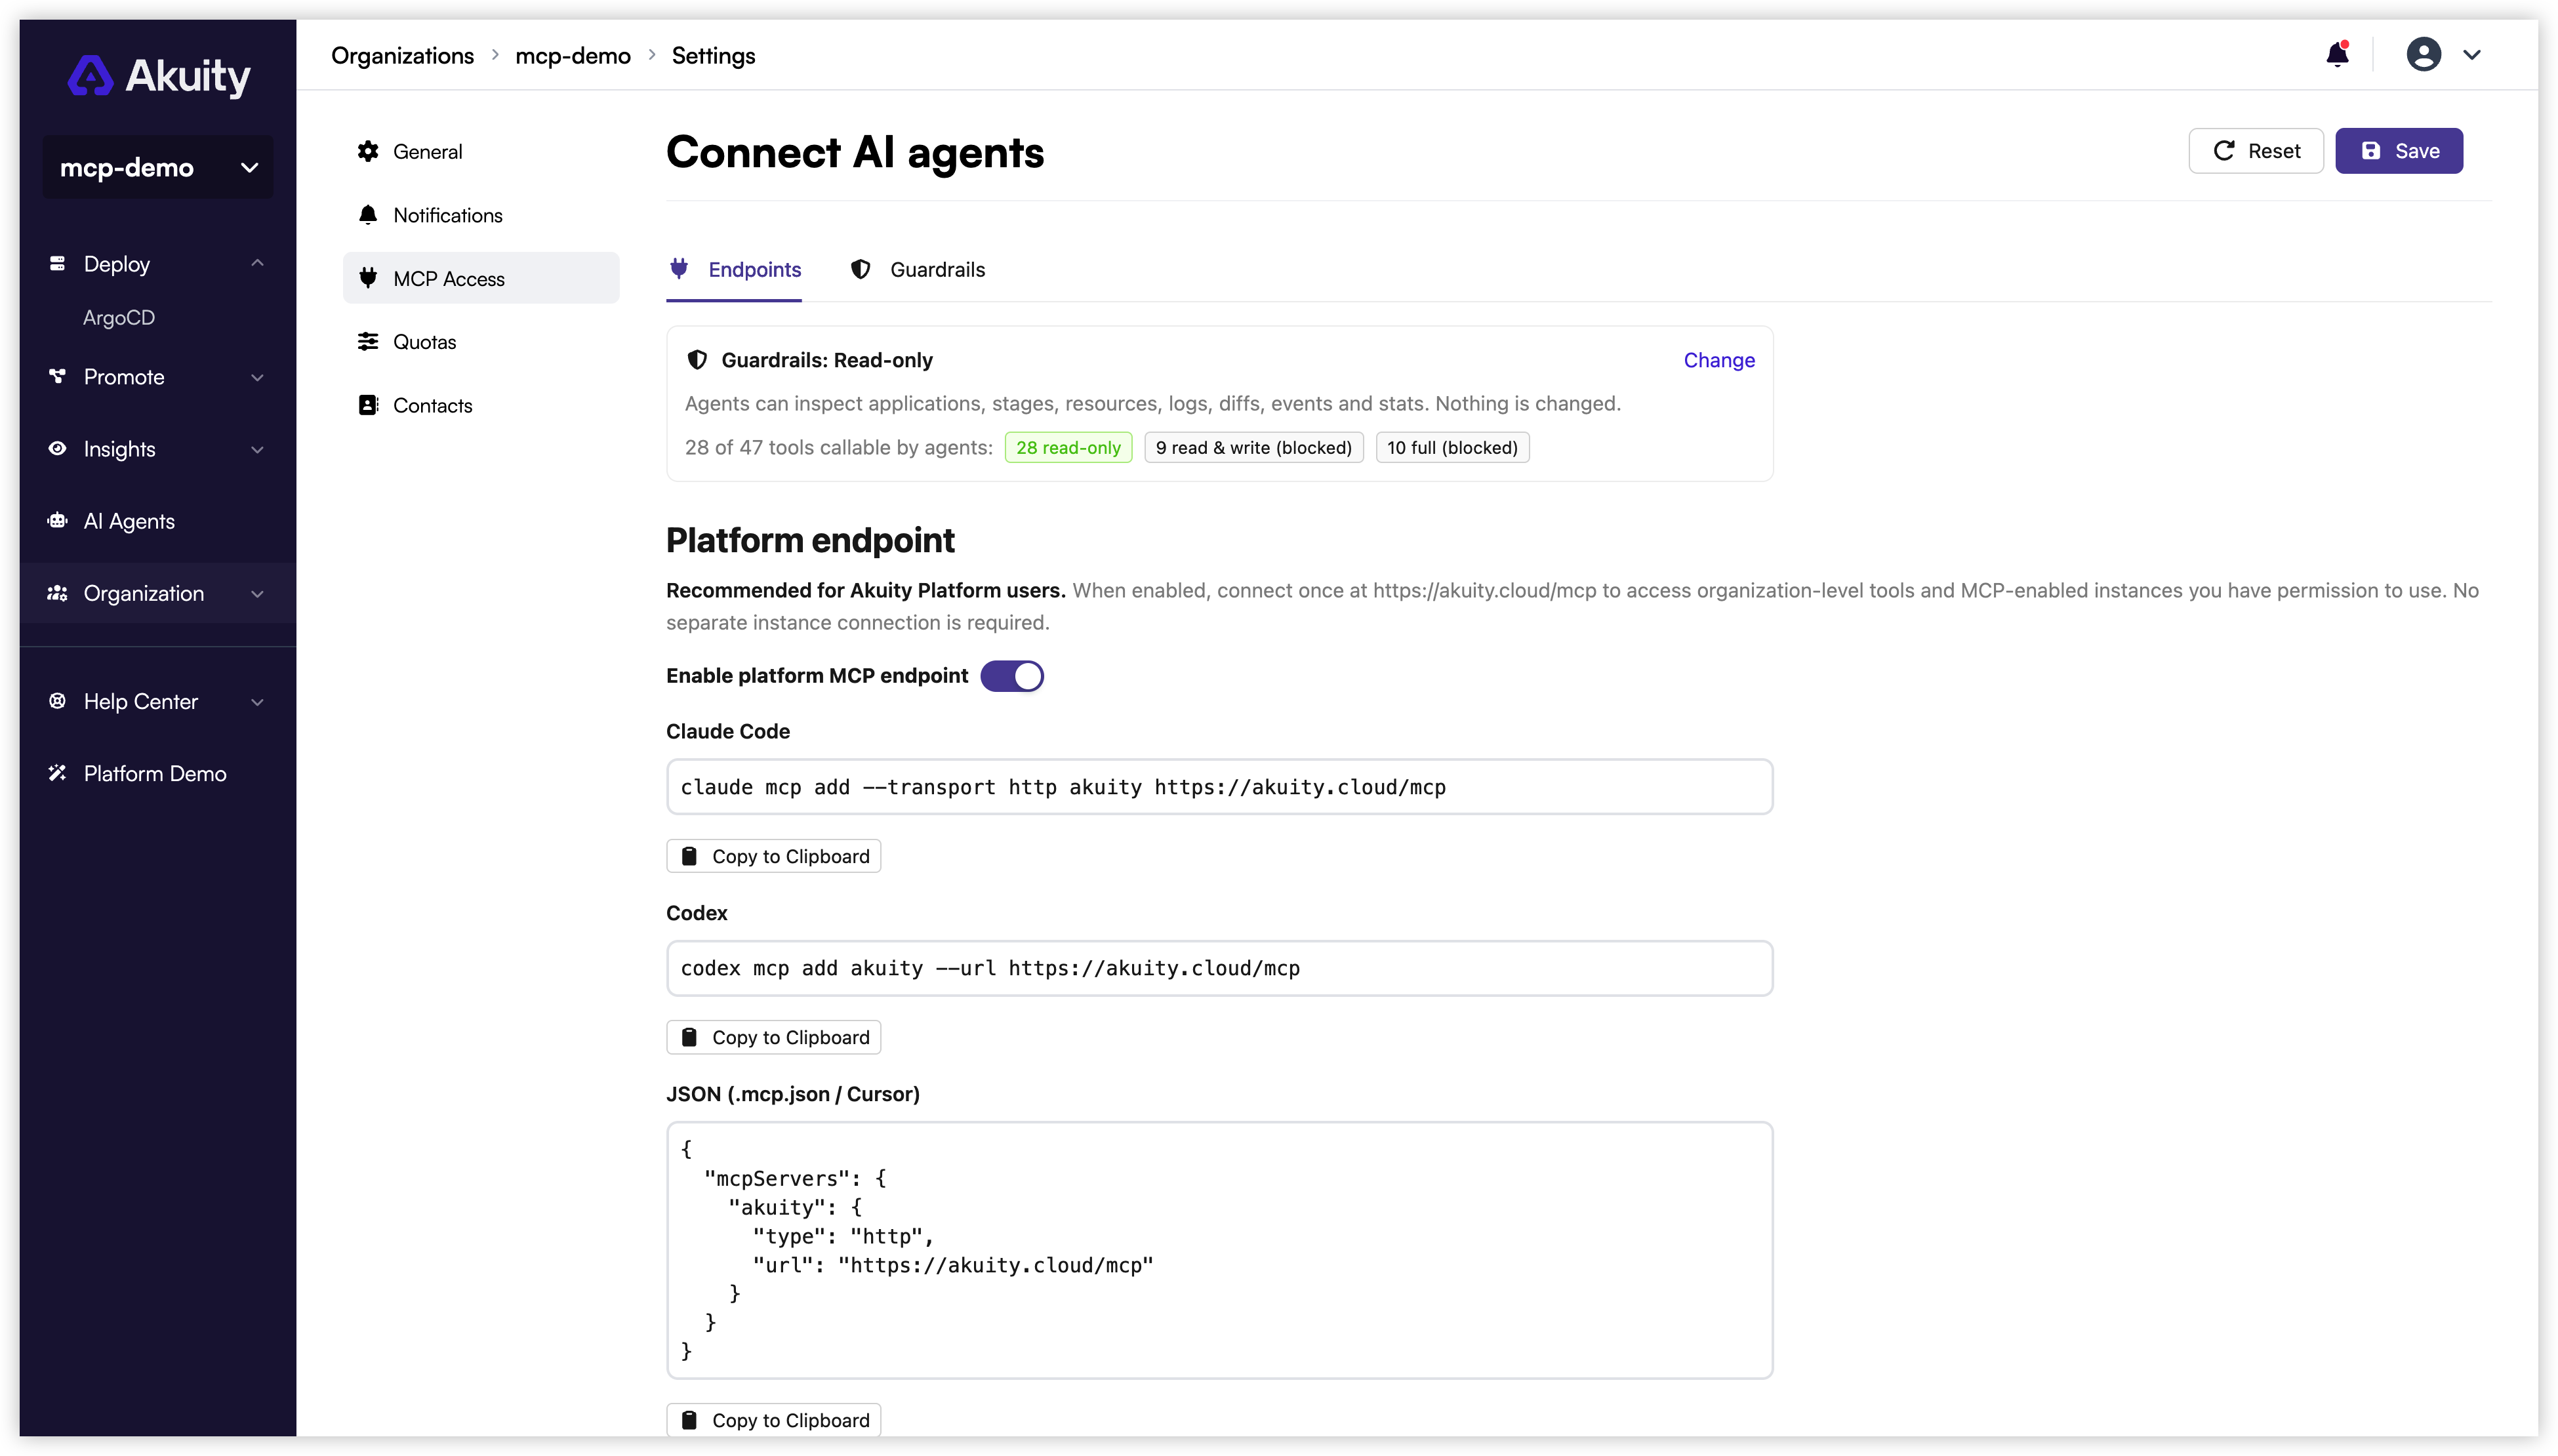This screenshot has height=1456, width=2558.
Task: Click the Quotas sliders icon
Action: [368, 341]
